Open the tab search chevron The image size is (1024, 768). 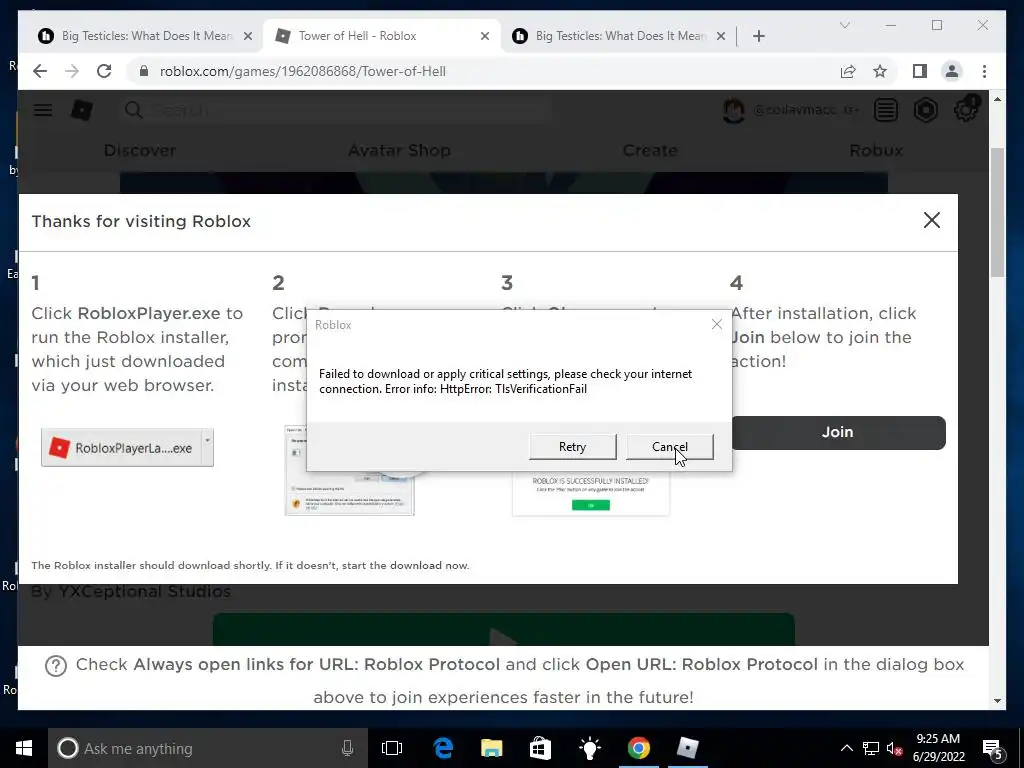coord(844,25)
